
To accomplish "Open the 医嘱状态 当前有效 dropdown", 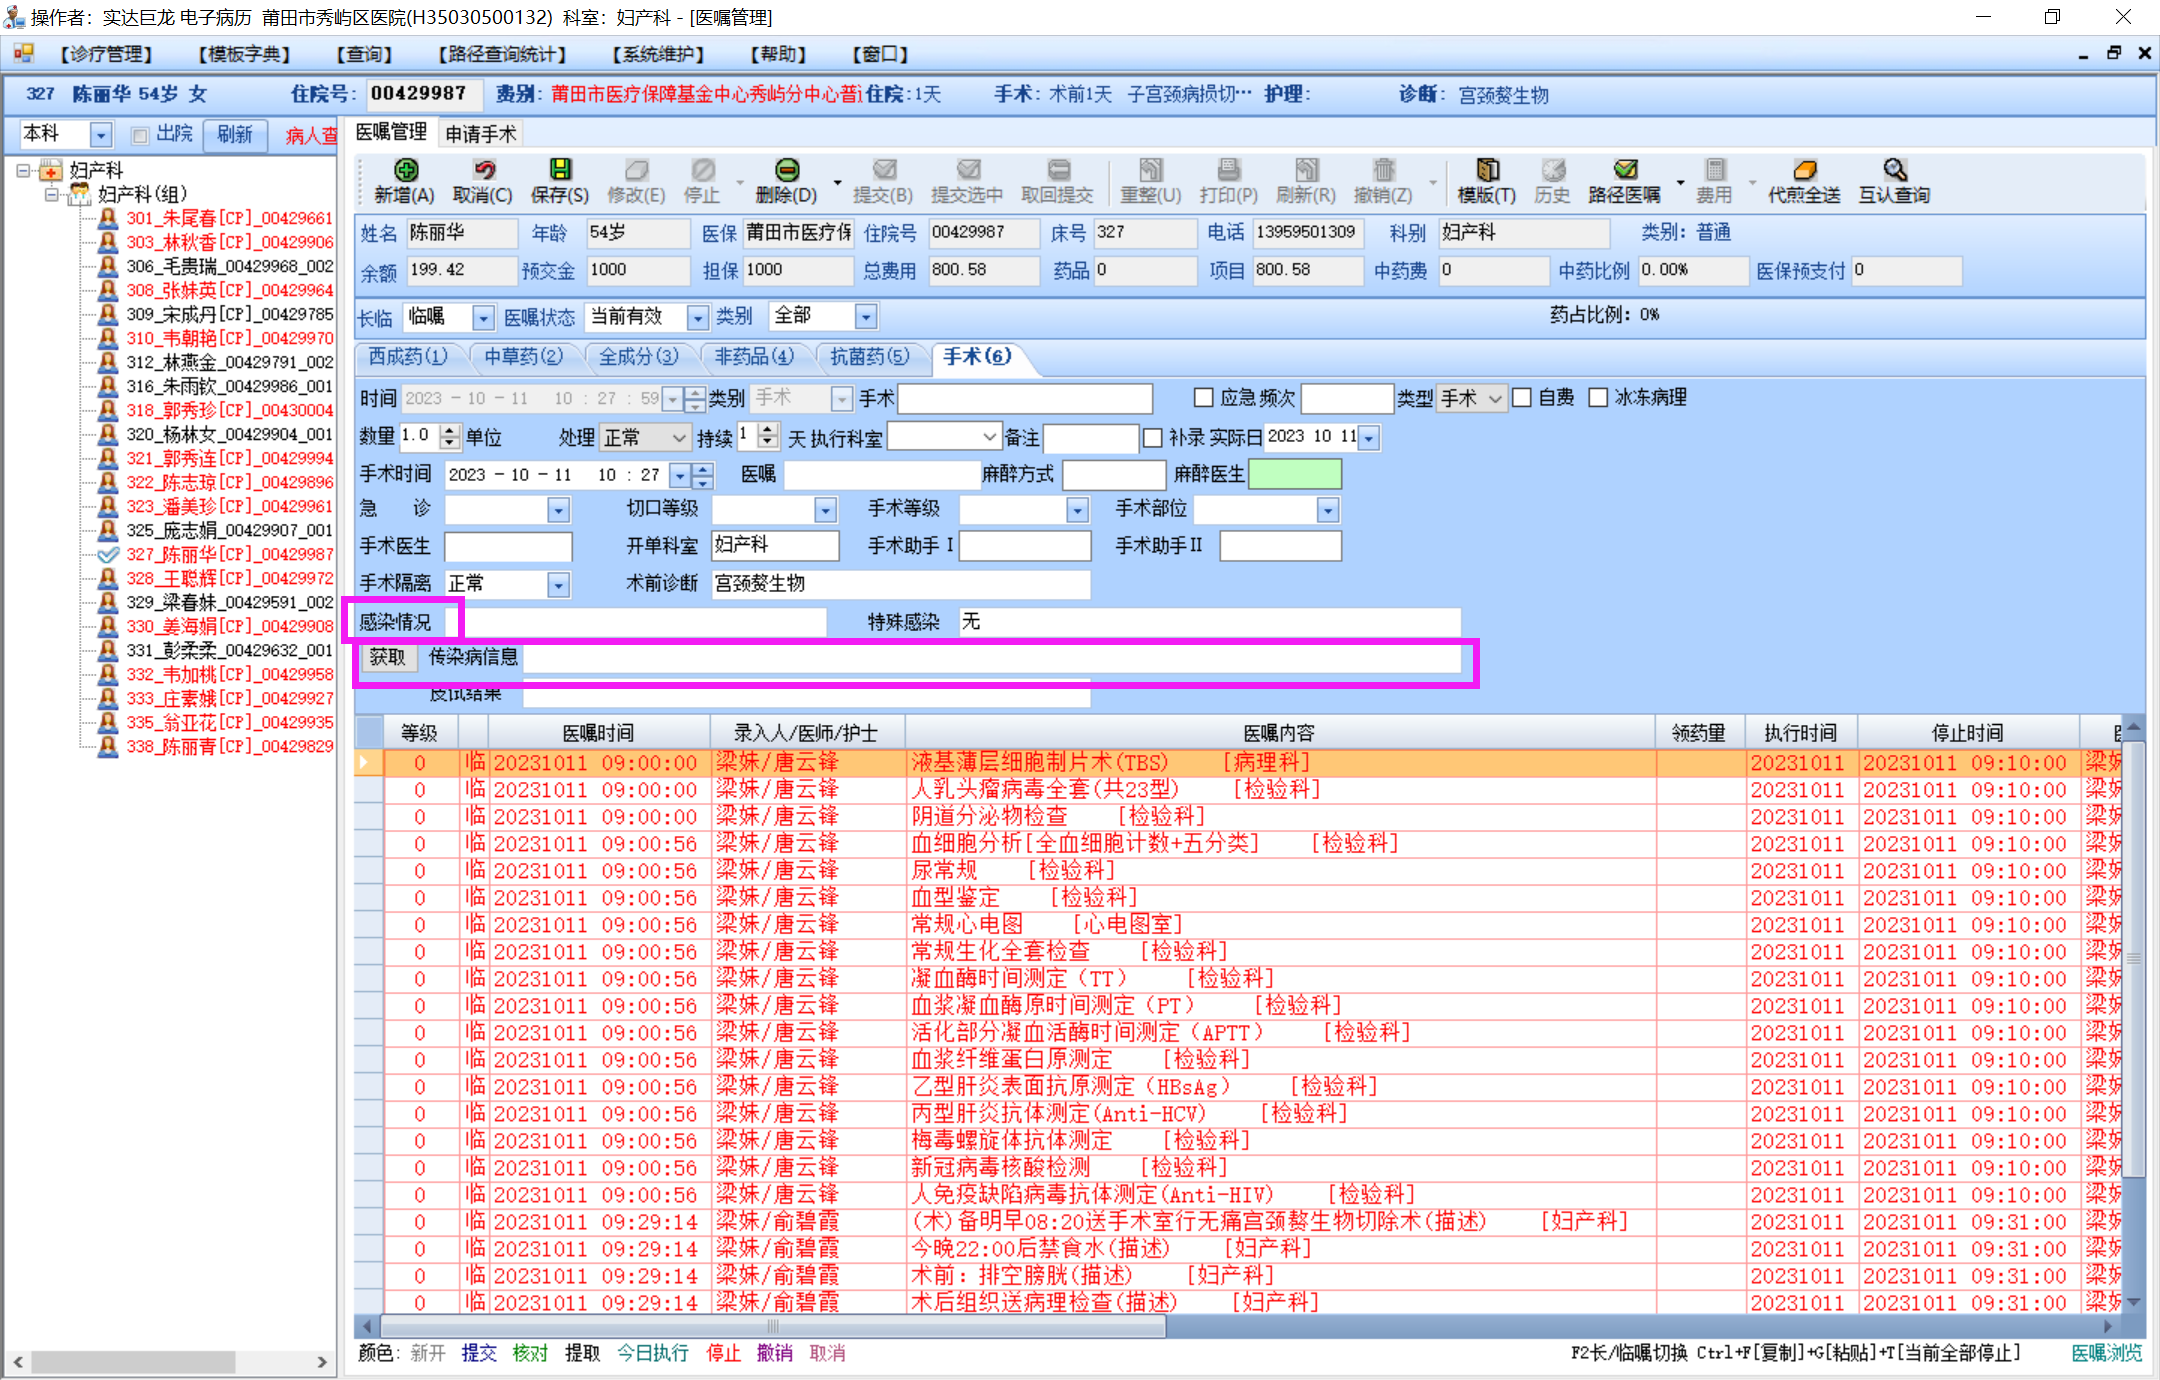I will [697, 318].
